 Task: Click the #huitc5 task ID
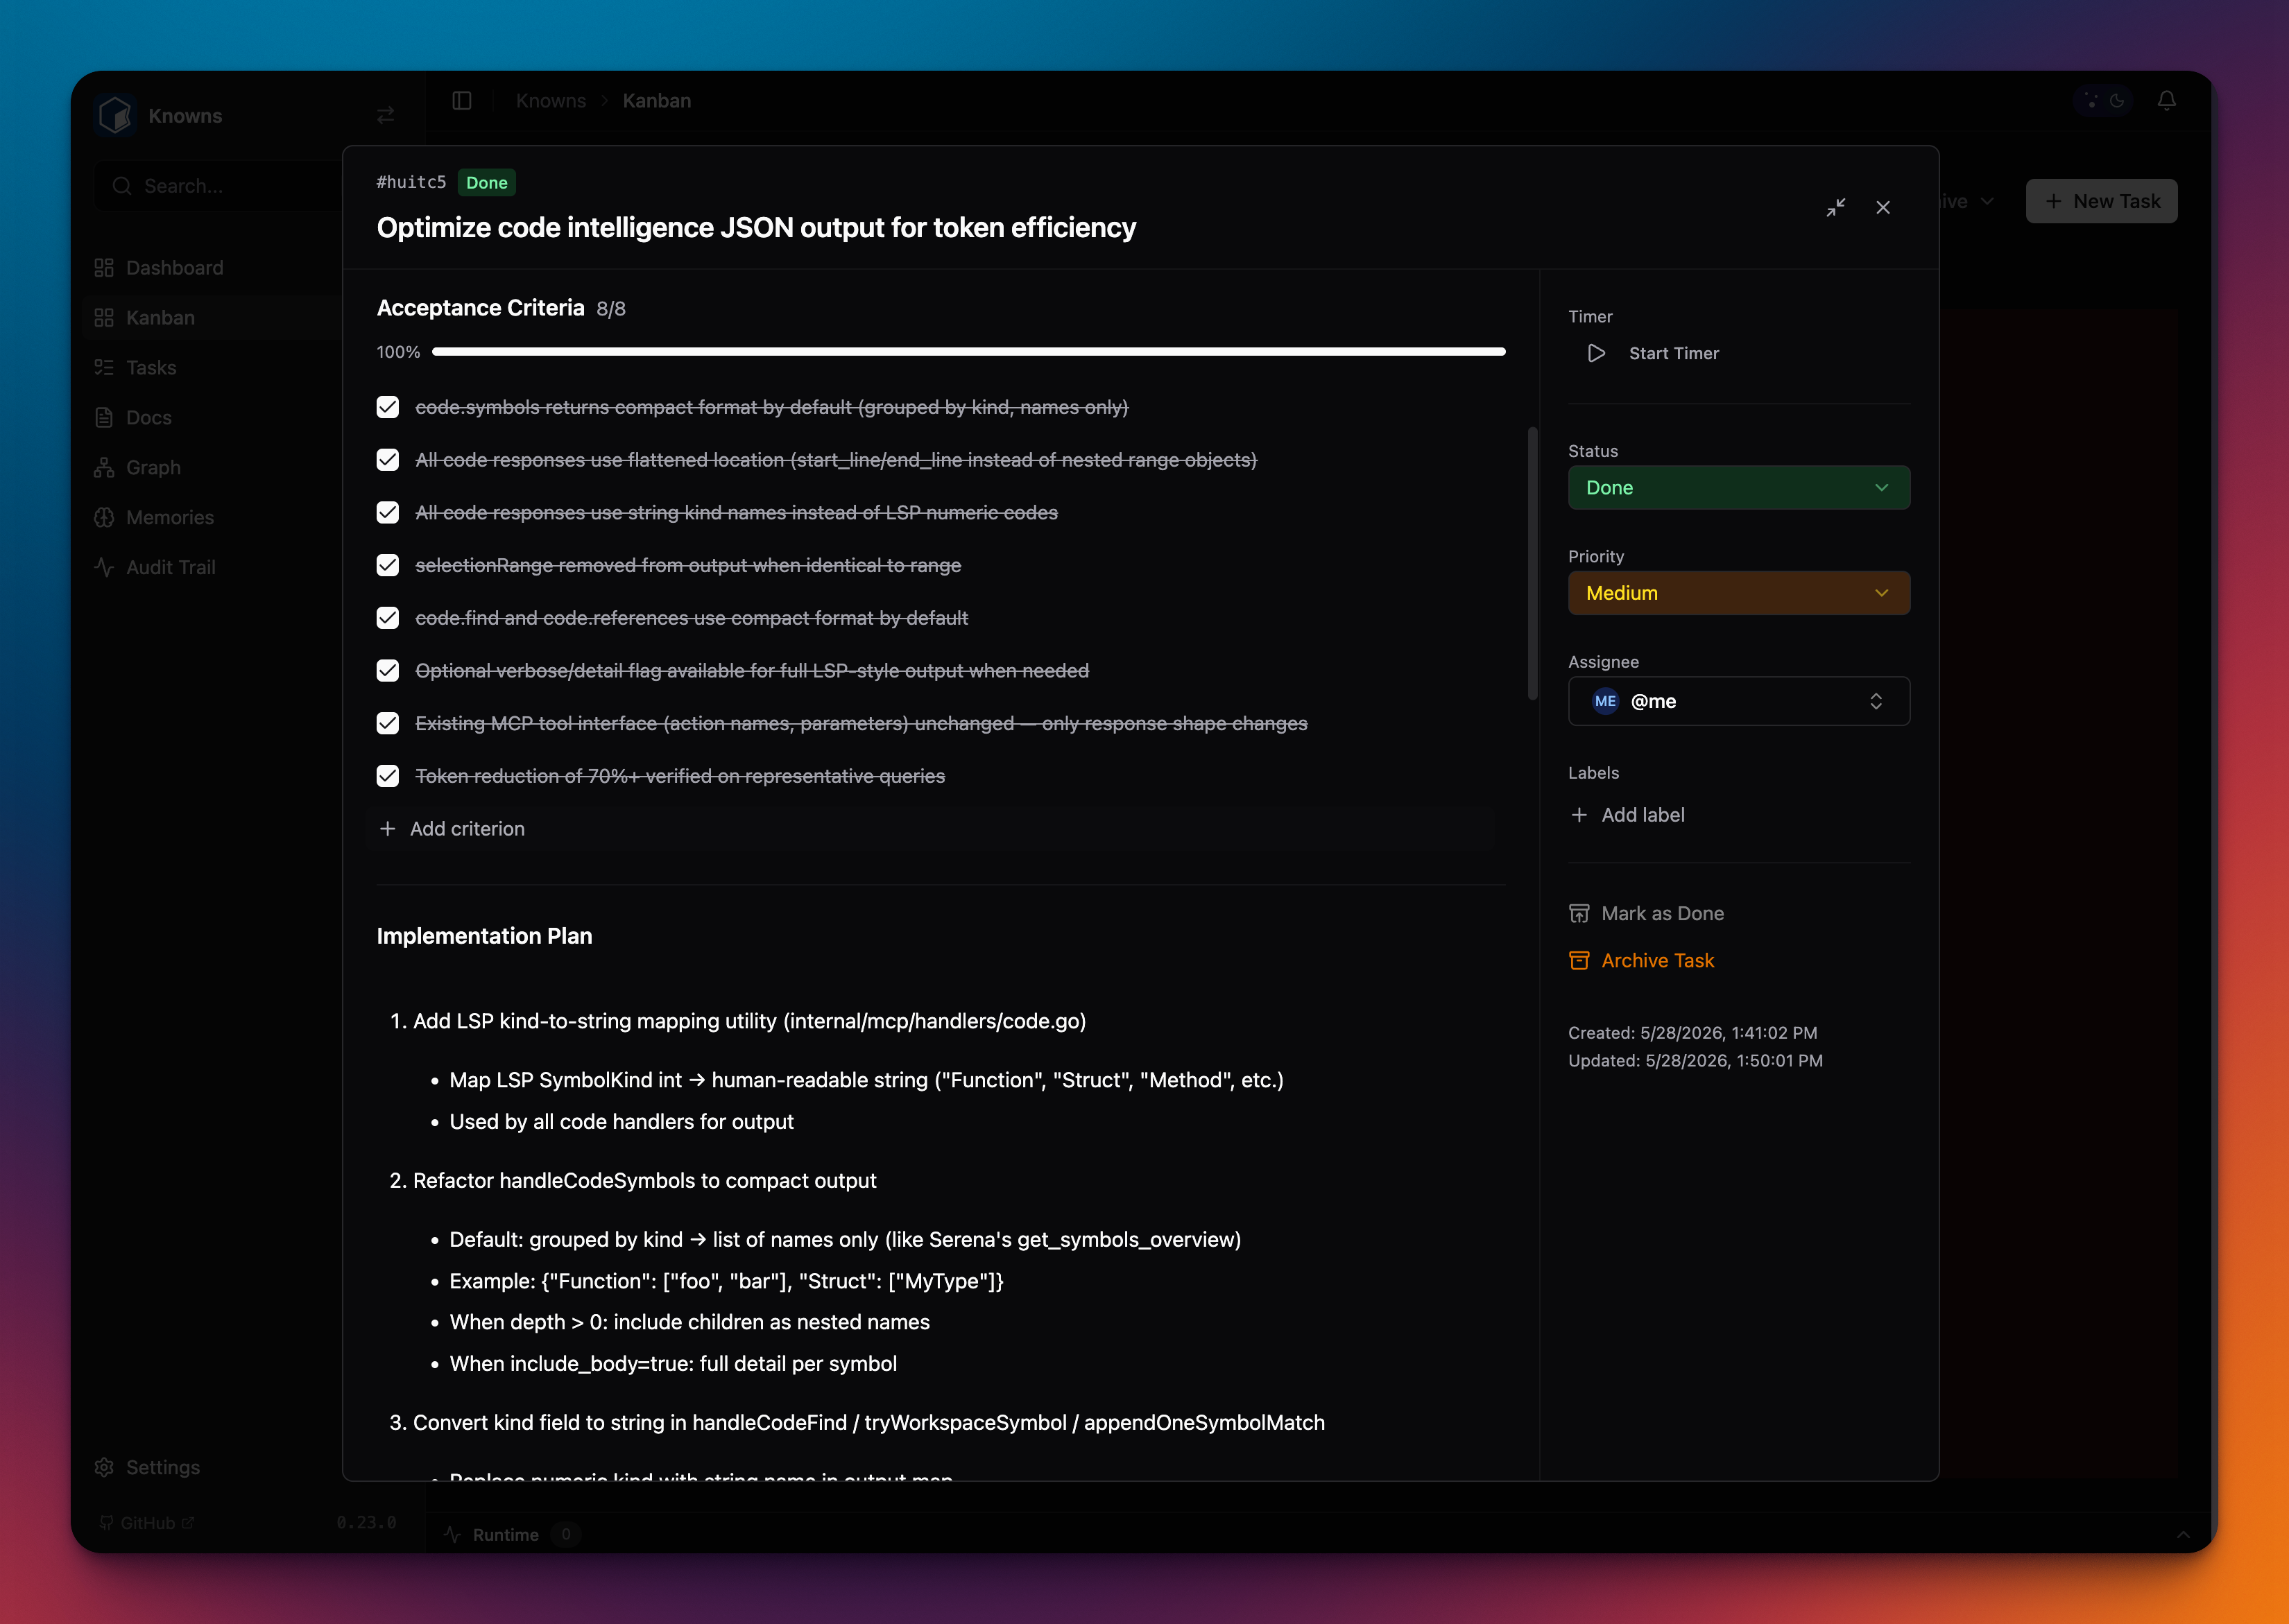click(x=411, y=182)
